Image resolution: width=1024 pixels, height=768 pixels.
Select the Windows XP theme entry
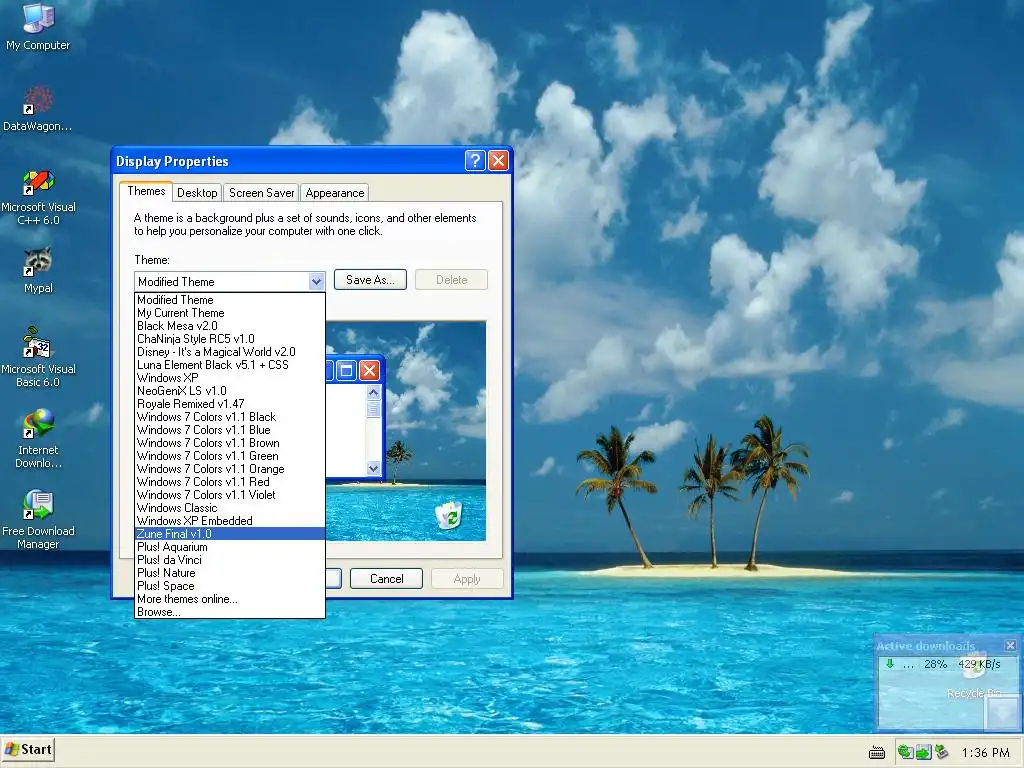[x=230, y=378]
